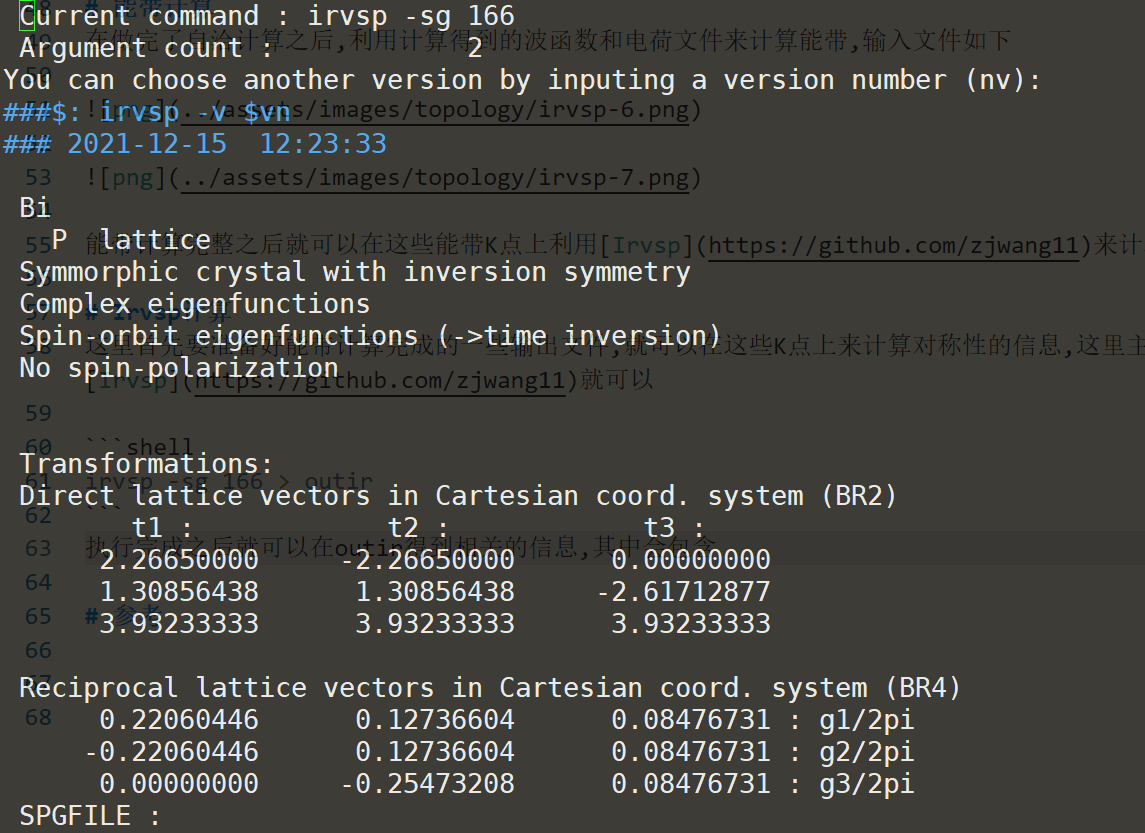
Task: Click the value '-2.61712877'
Action: (x=683, y=591)
